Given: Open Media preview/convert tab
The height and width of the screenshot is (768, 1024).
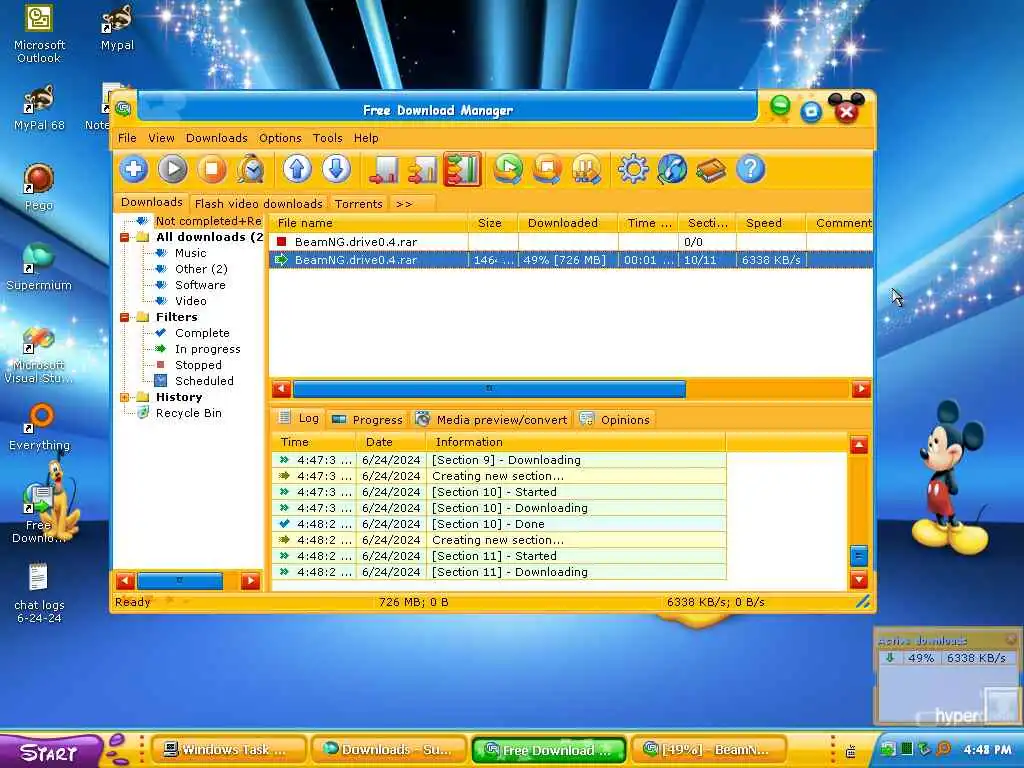Looking at the screenshot, I should (x=492, y=419).
